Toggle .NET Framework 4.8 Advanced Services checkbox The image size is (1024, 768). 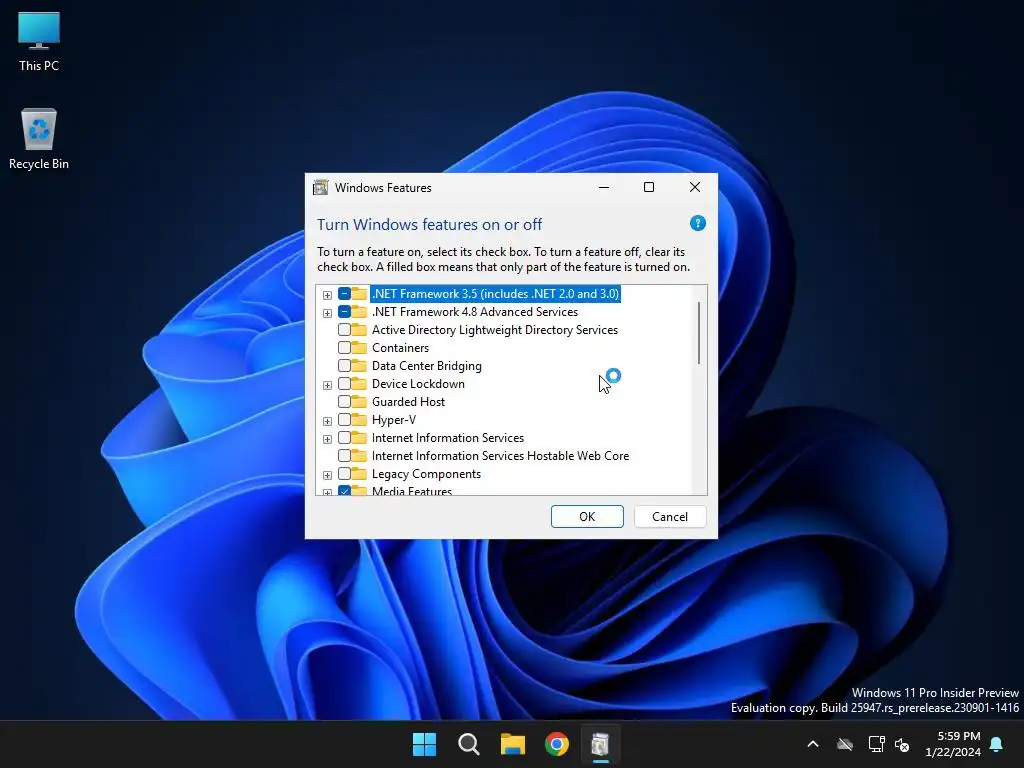344,312
